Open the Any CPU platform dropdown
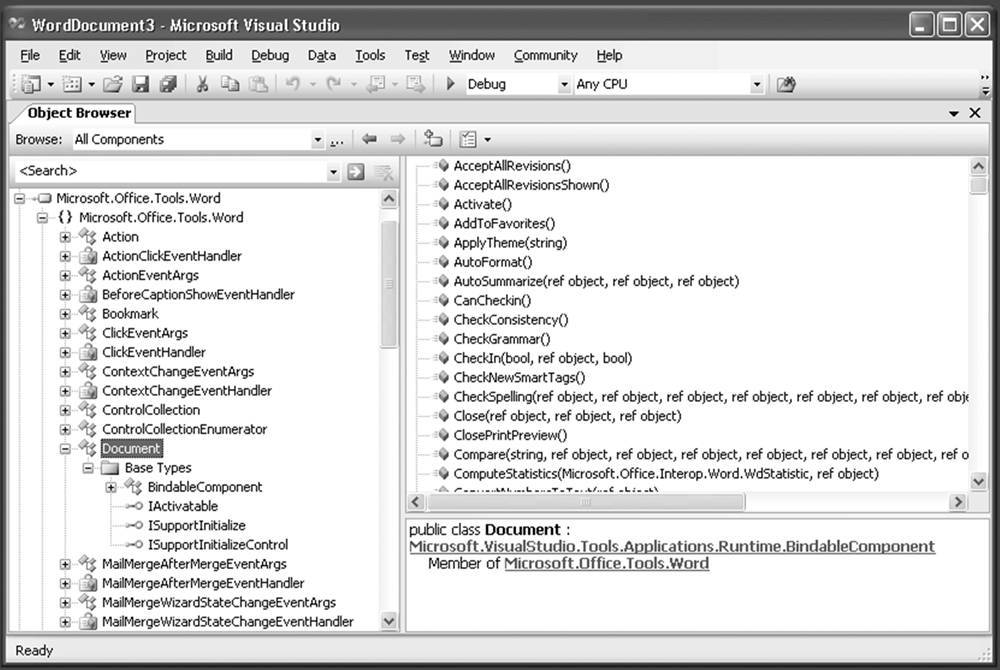1000x670 pixels. coord(756,84)
